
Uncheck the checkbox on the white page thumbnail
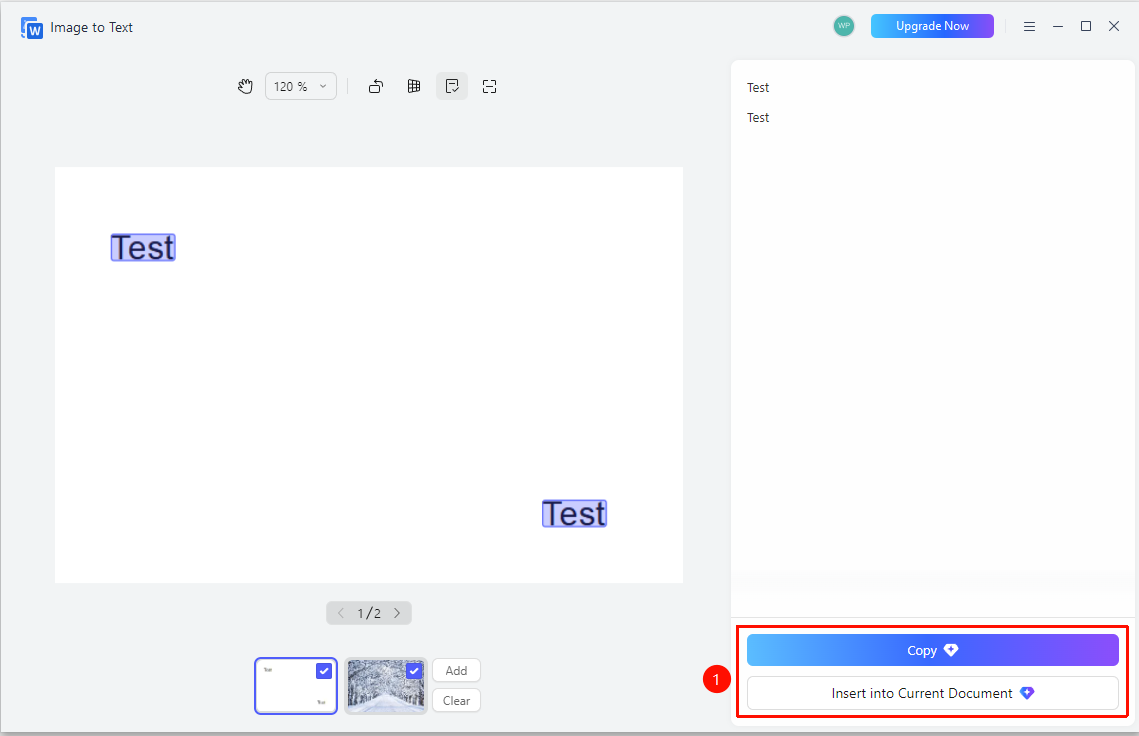[x=324, y=671]
